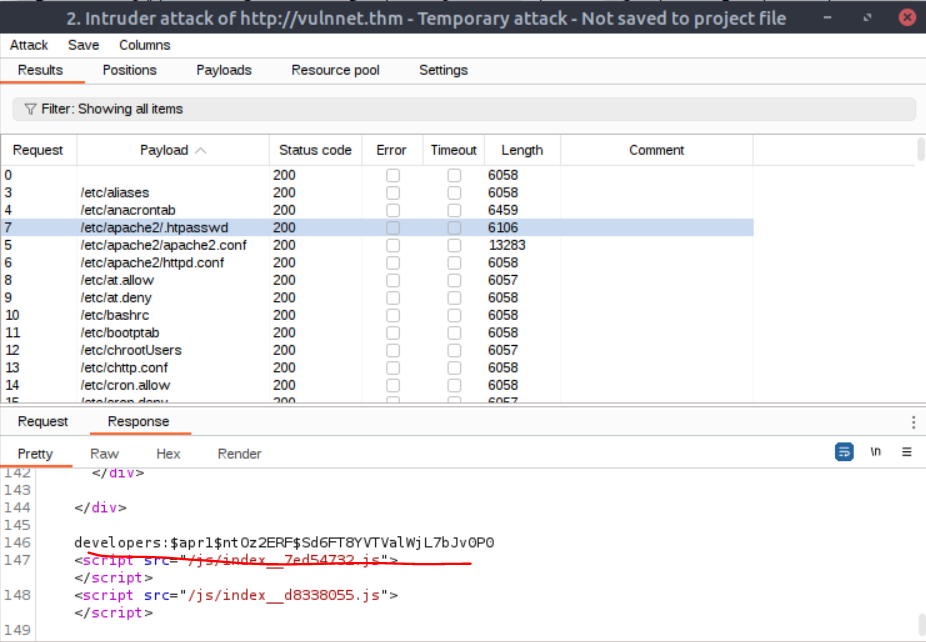Toggle the show non-printable characters \n icon
Screen dimensions: 926x642
tap(876, 452)
